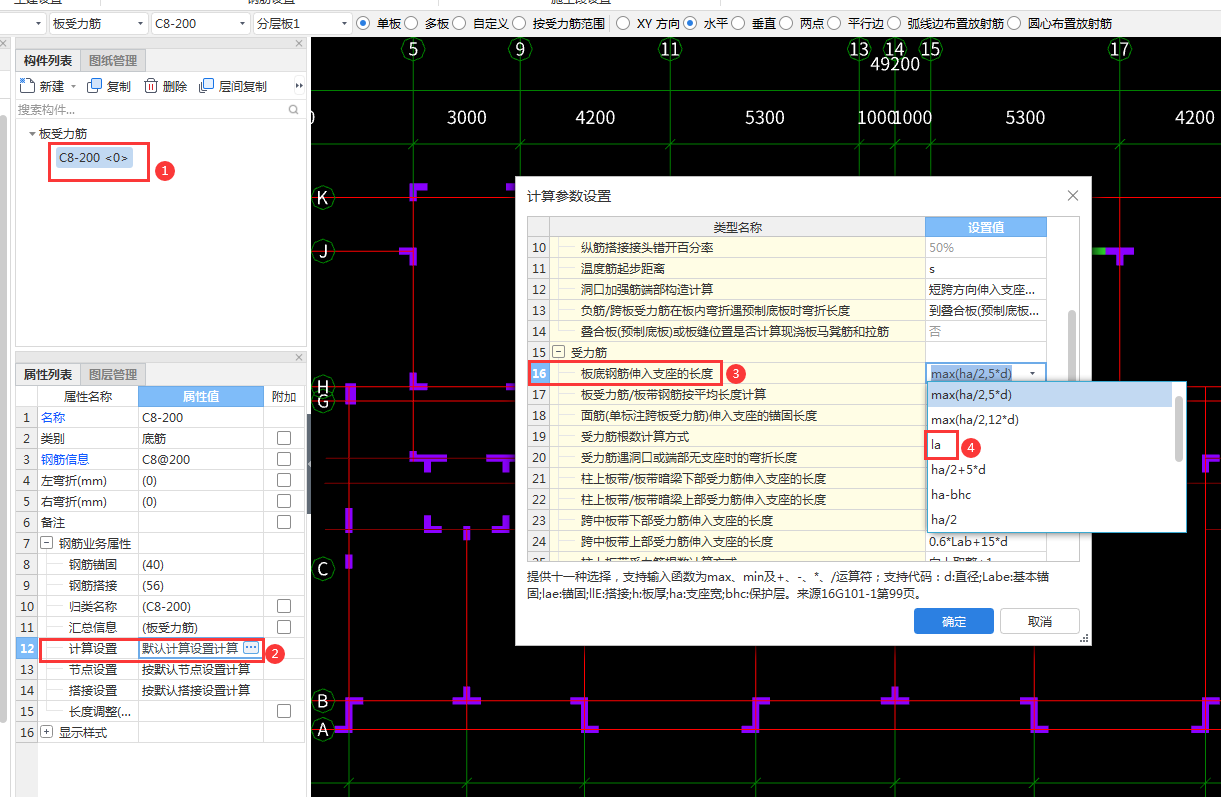Select the 按受力筋范围 radio button
The height and width of the screenshot is (797, 1221).
pos(520,23)
